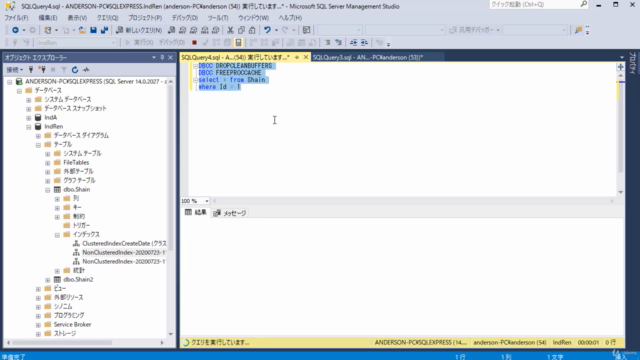The height and width of the screenshot is (360, 640).
Task: Switch to the 結果 results tab
Action: pos(196,213)
